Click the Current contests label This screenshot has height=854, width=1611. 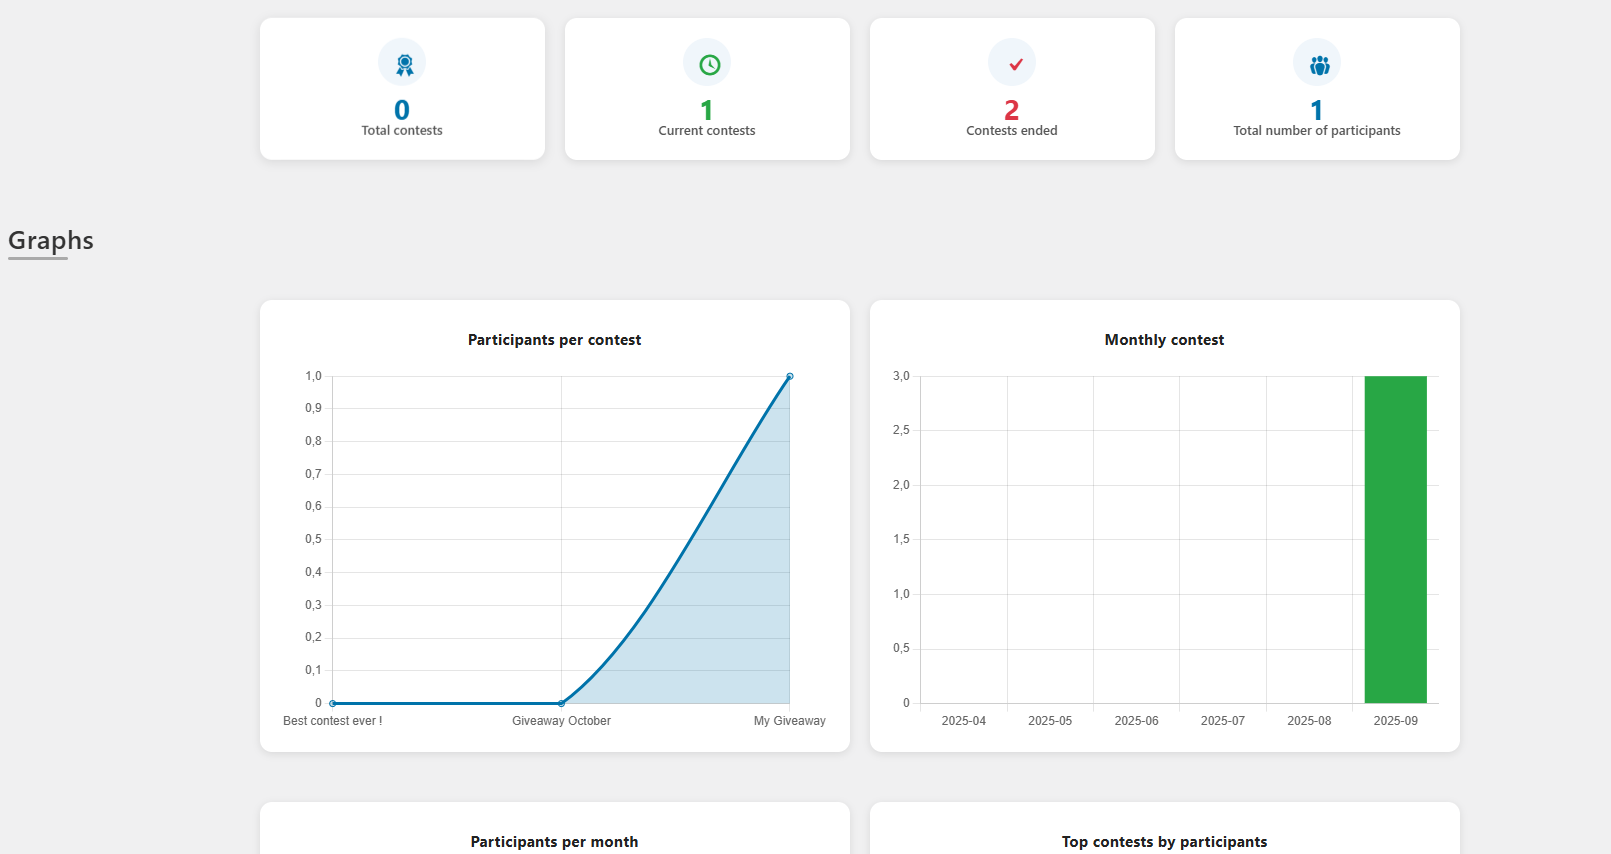point(707,131)
